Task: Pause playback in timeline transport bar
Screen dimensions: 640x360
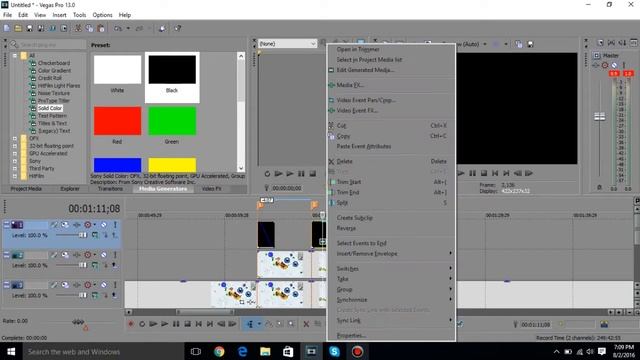Action: click(x=176, y=324)
